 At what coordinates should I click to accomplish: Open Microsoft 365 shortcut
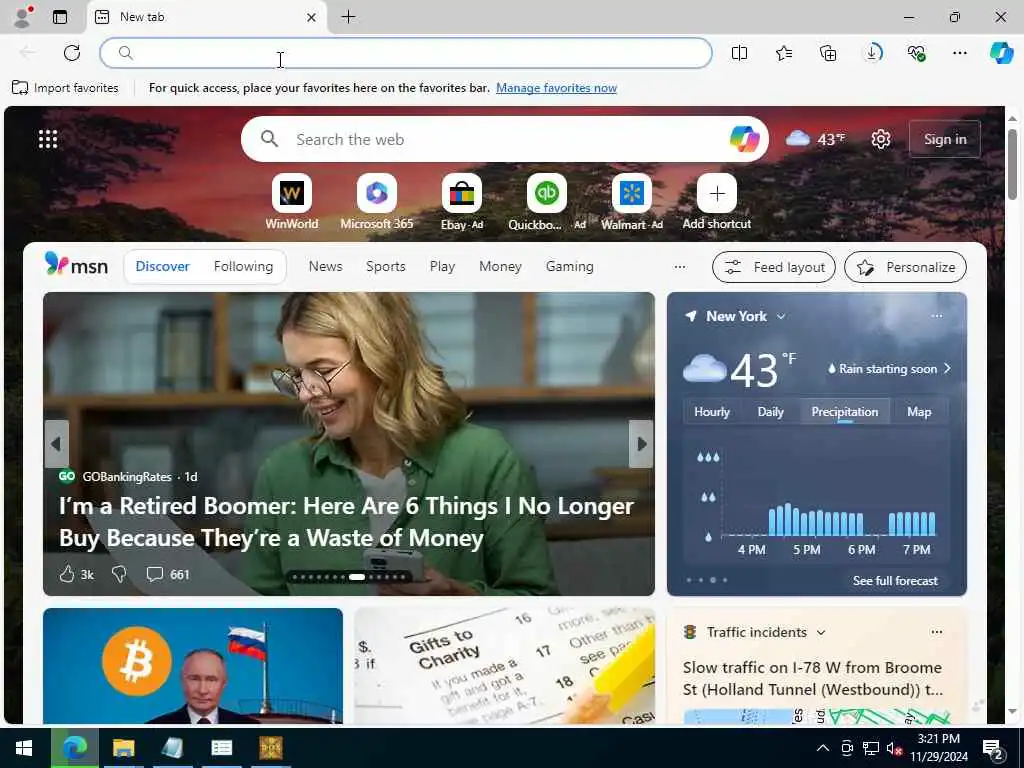[377, 202]
